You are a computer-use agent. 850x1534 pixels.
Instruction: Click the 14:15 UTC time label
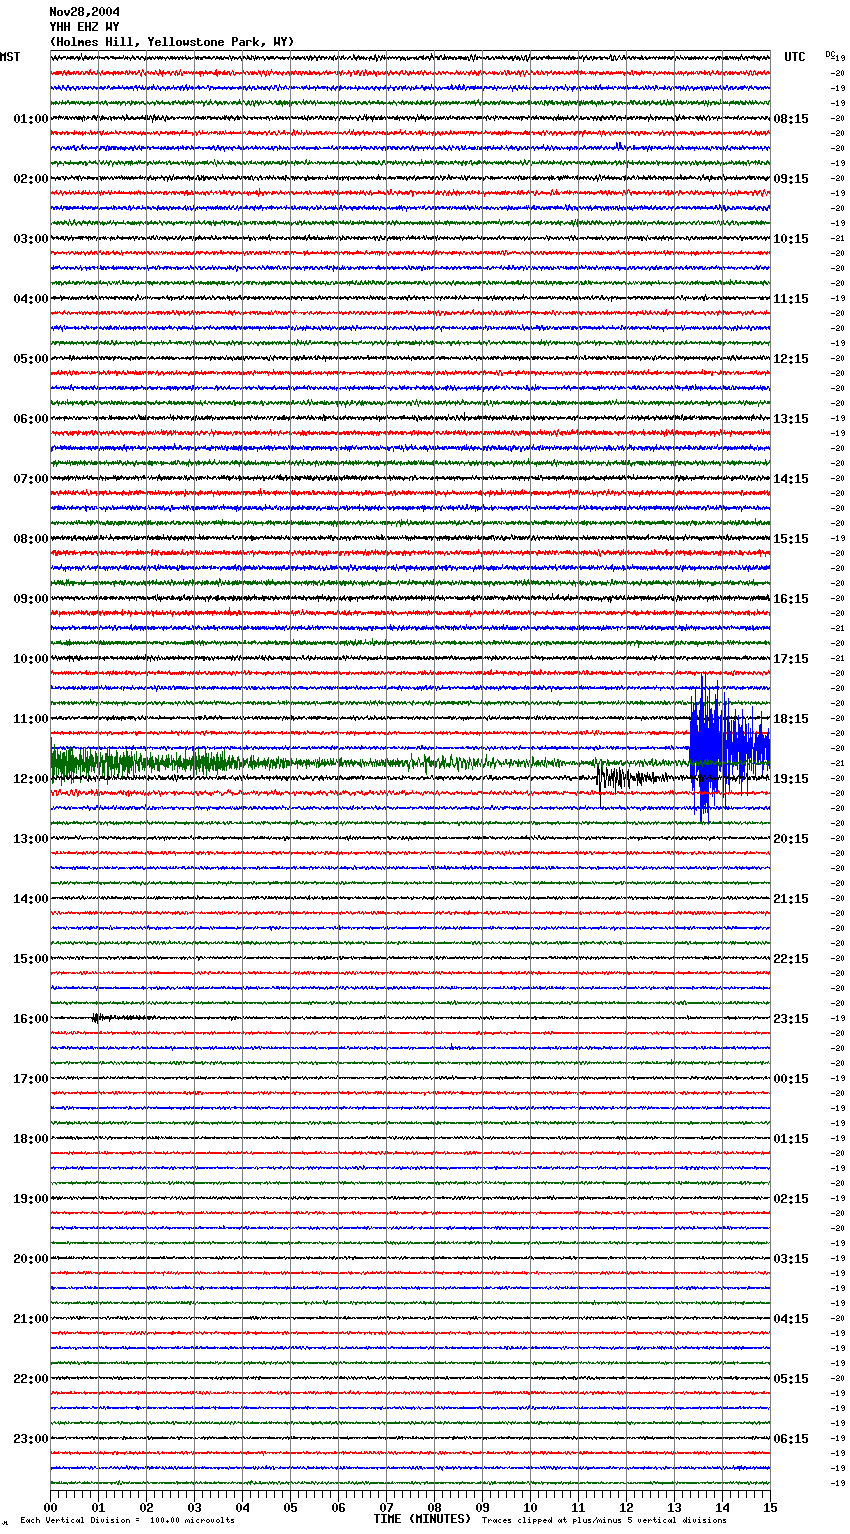click(x=791, y=479)
